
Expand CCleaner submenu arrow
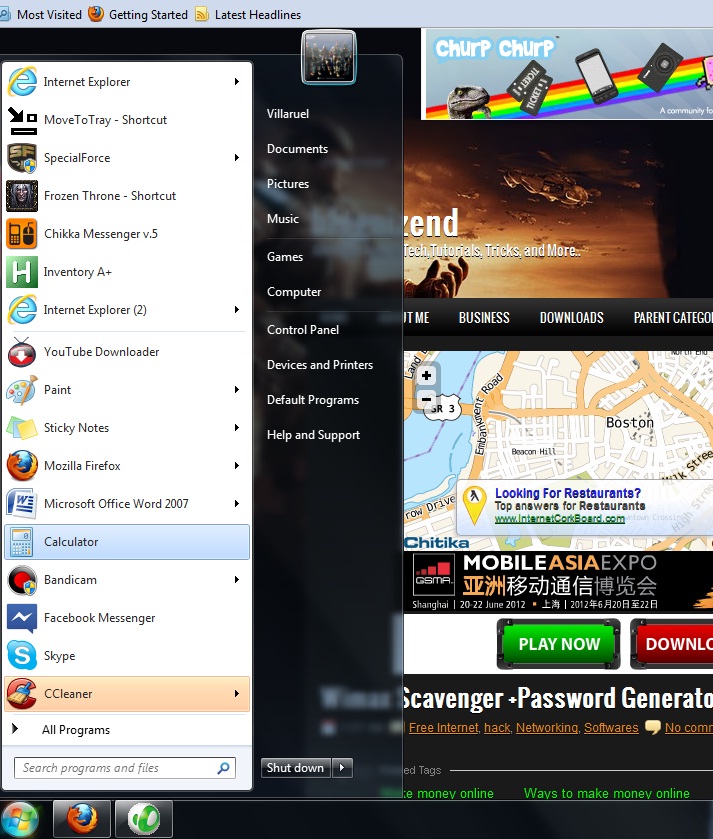[237, 693]
